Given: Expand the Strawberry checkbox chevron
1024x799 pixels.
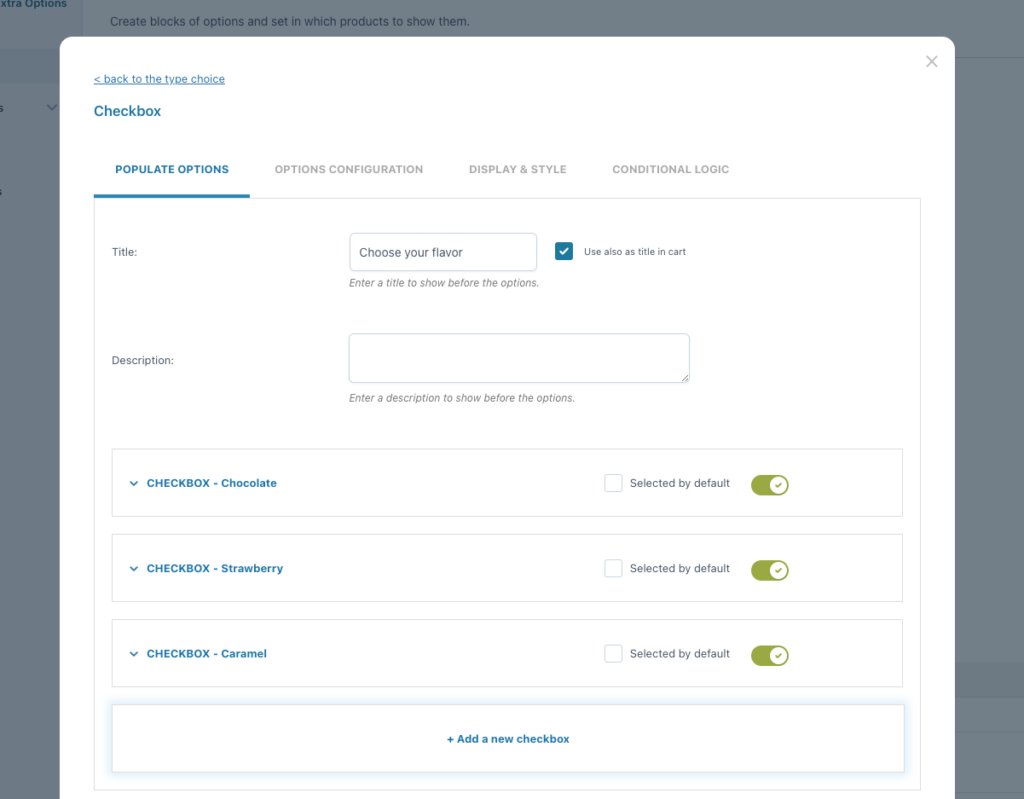Looking at the screenshot, I should 134,568.
